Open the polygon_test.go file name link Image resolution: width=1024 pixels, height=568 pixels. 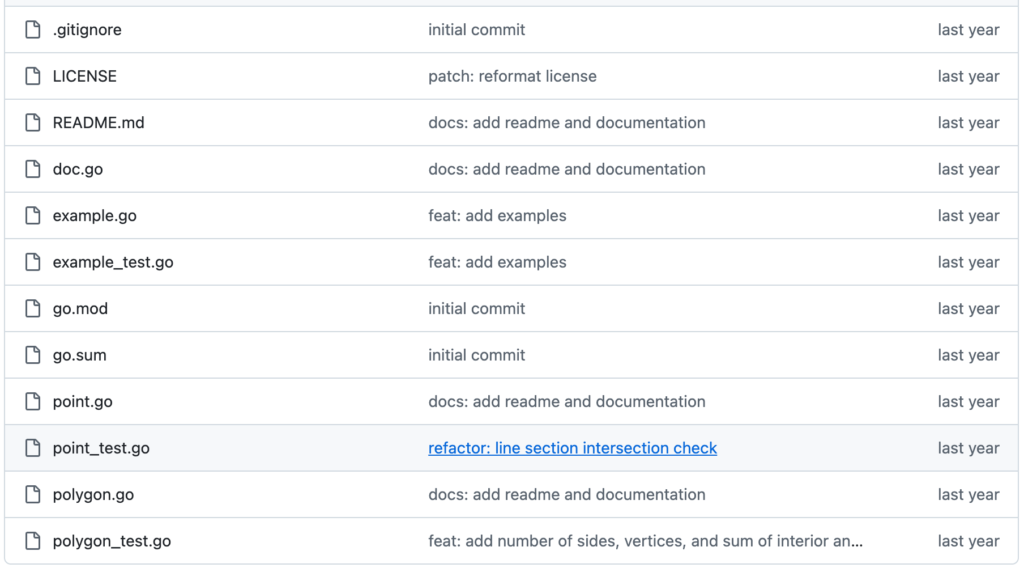111,541
